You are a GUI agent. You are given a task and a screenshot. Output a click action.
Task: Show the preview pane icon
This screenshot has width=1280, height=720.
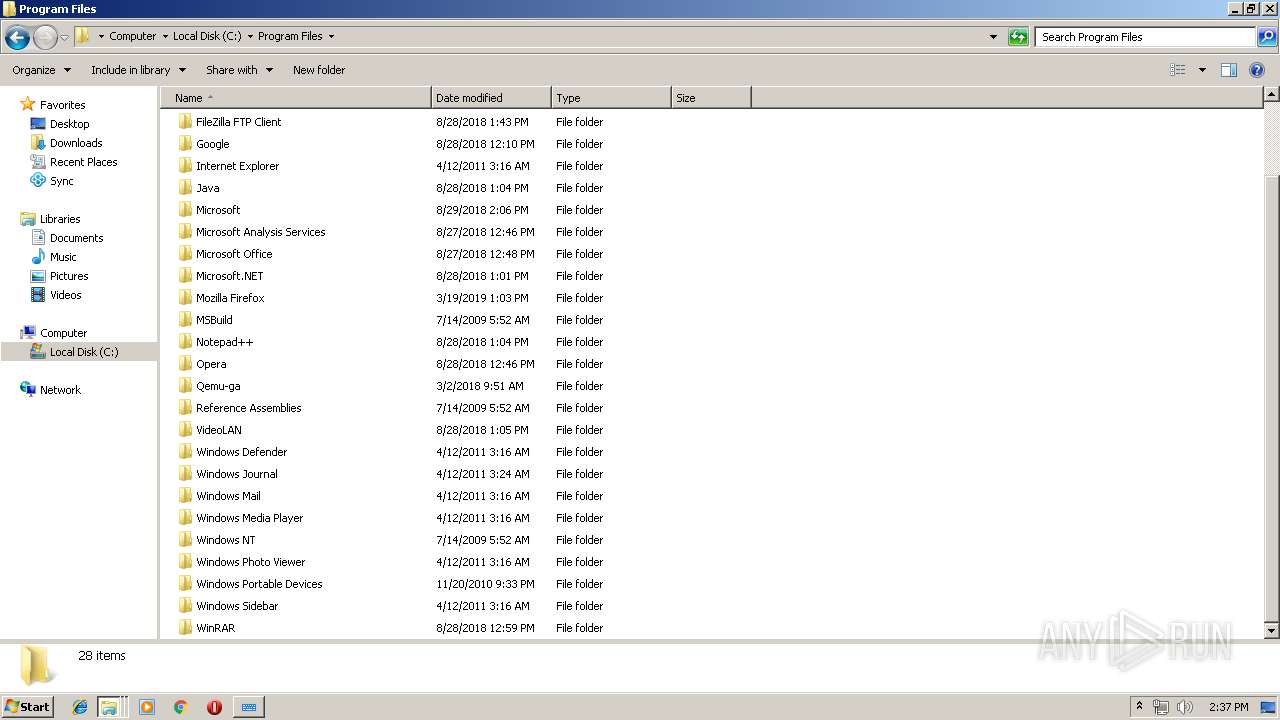1229,70
